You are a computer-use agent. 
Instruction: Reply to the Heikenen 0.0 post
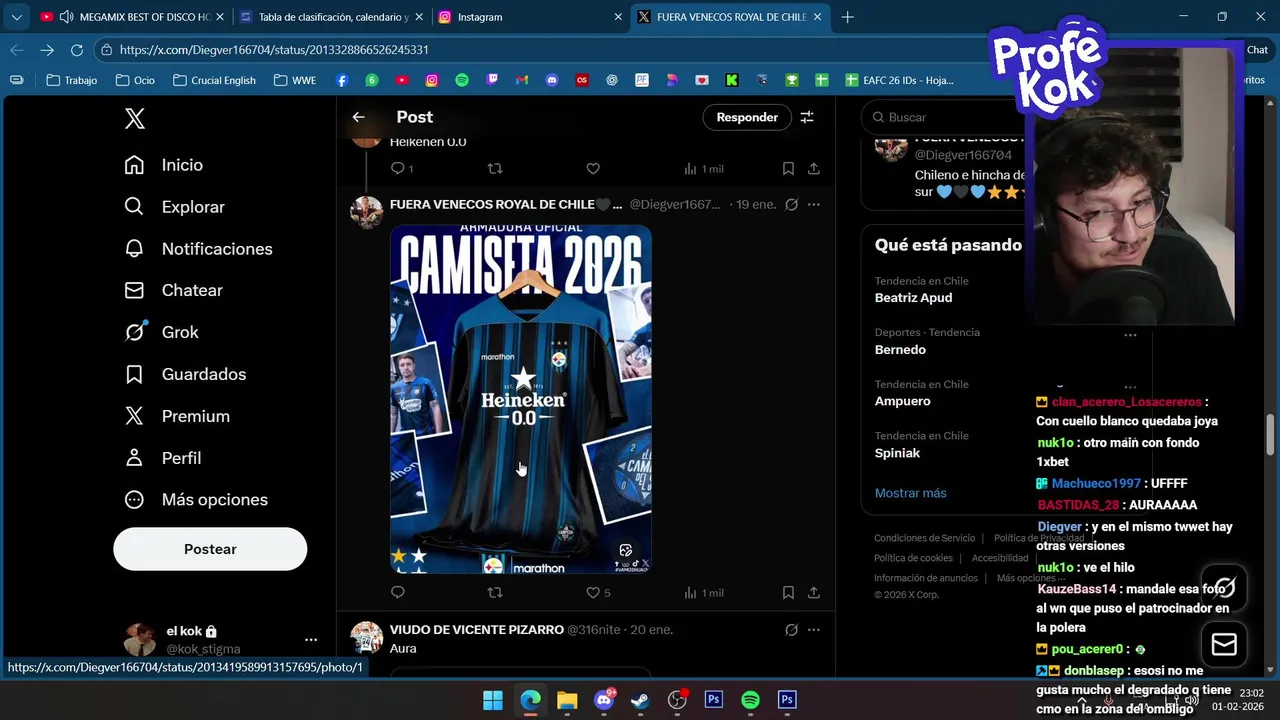[x=401, y=169]
